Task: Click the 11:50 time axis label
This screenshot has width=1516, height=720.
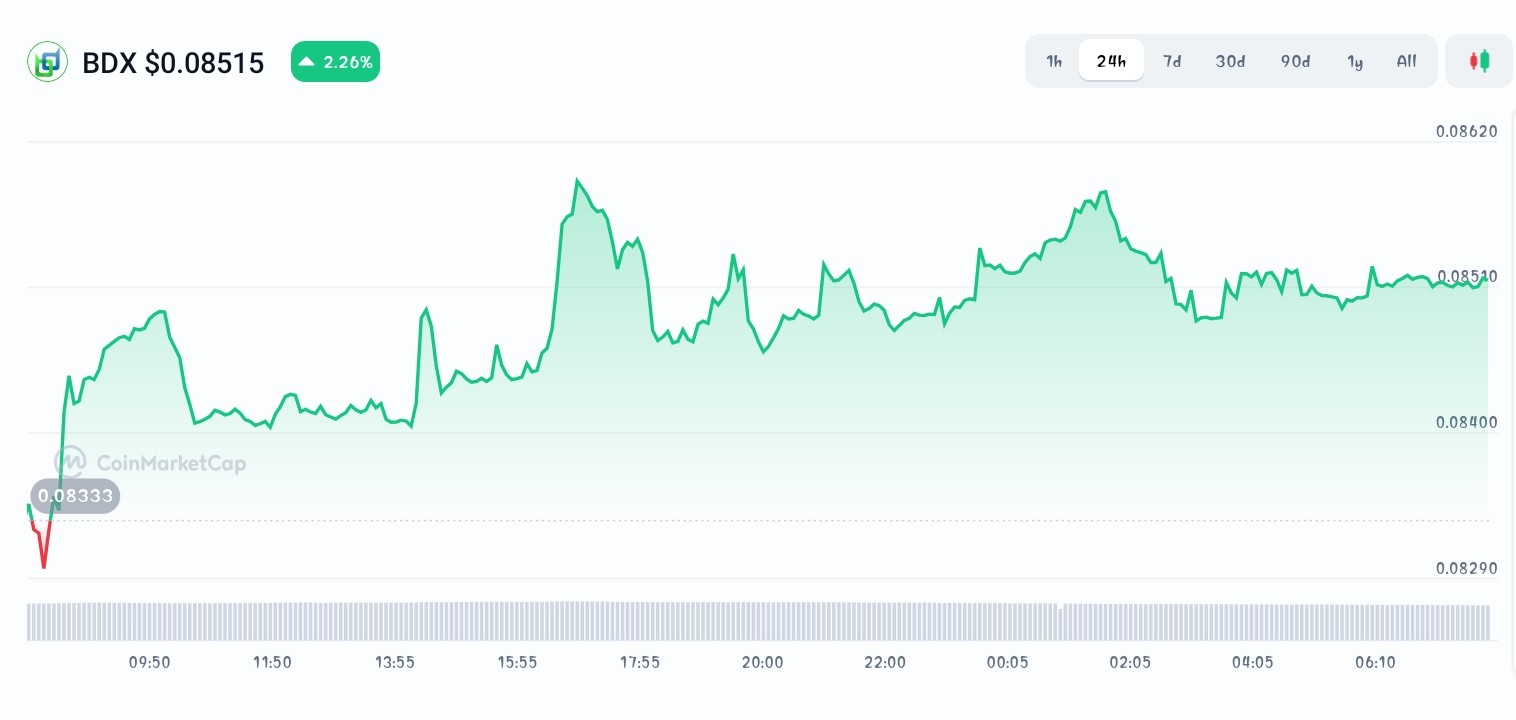Action: [272, 662]
